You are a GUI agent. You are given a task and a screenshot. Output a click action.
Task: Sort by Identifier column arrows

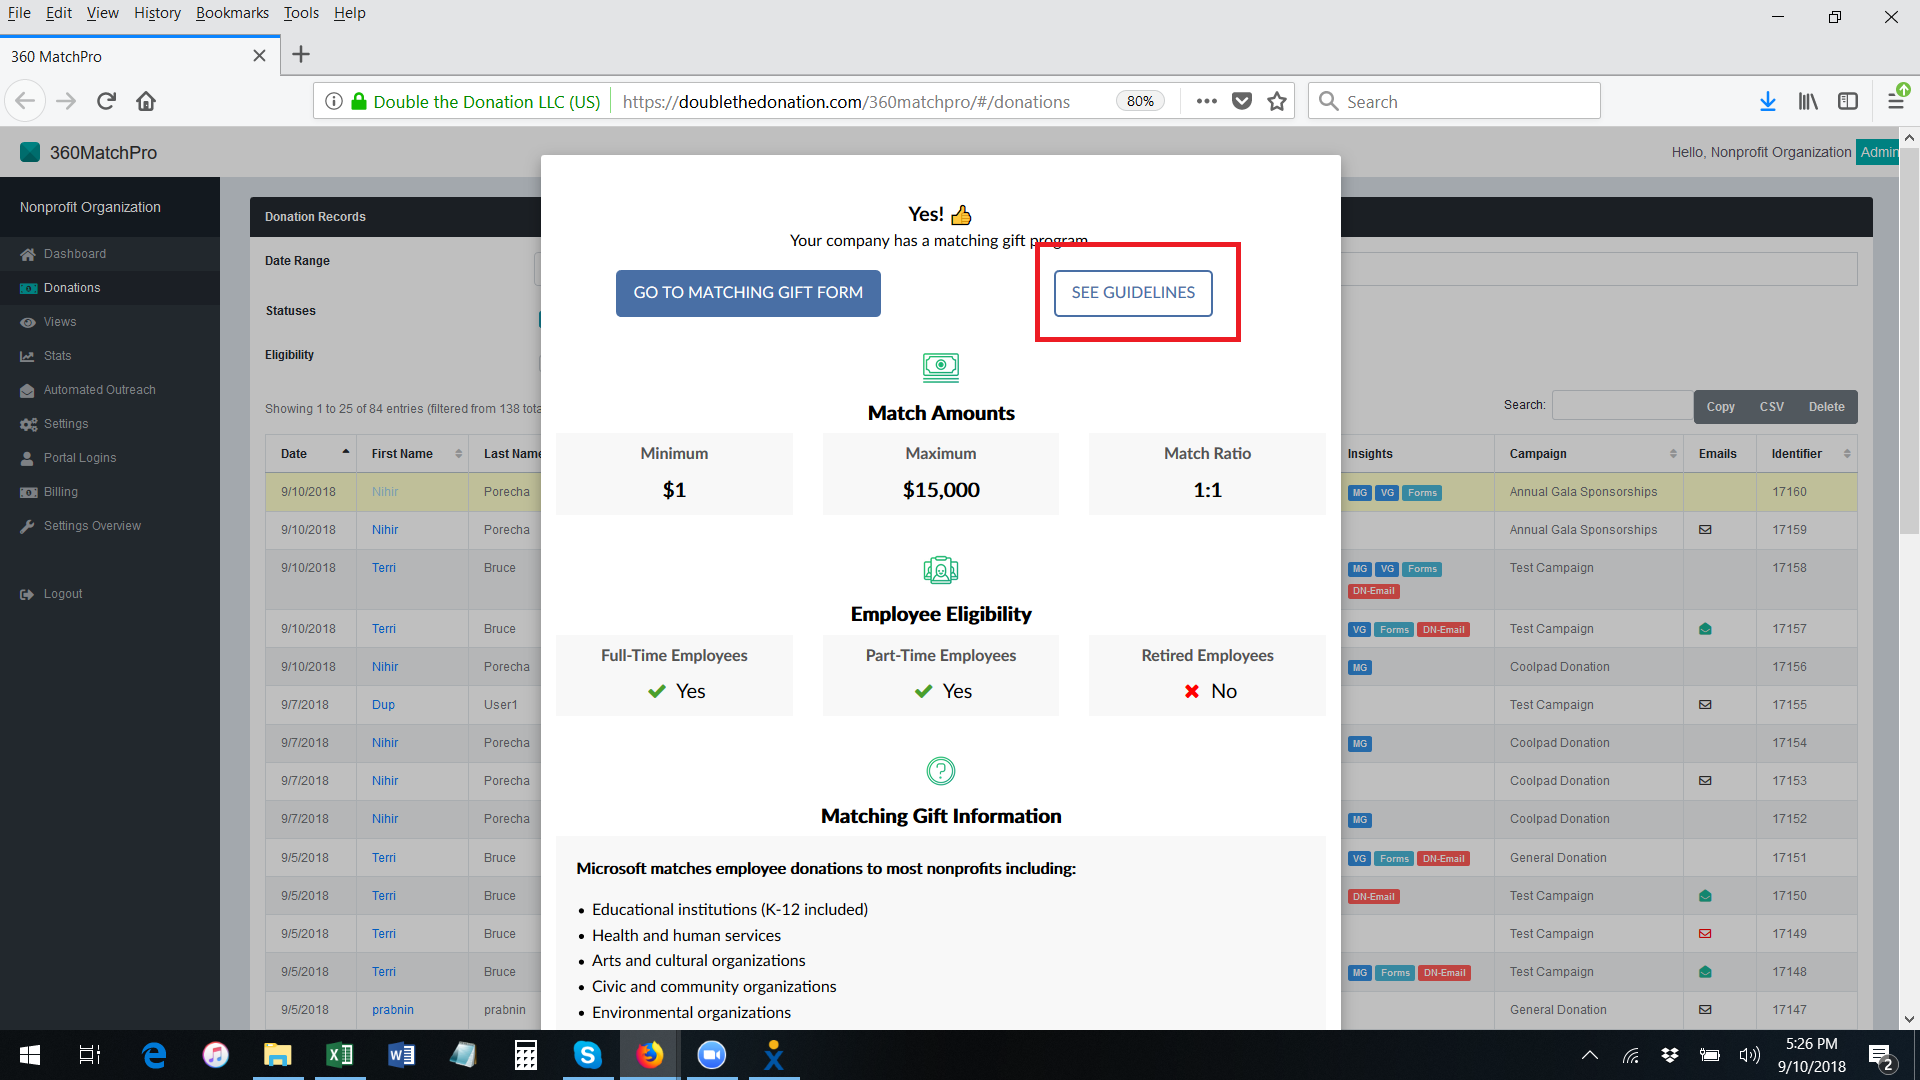coord(1847,454)
